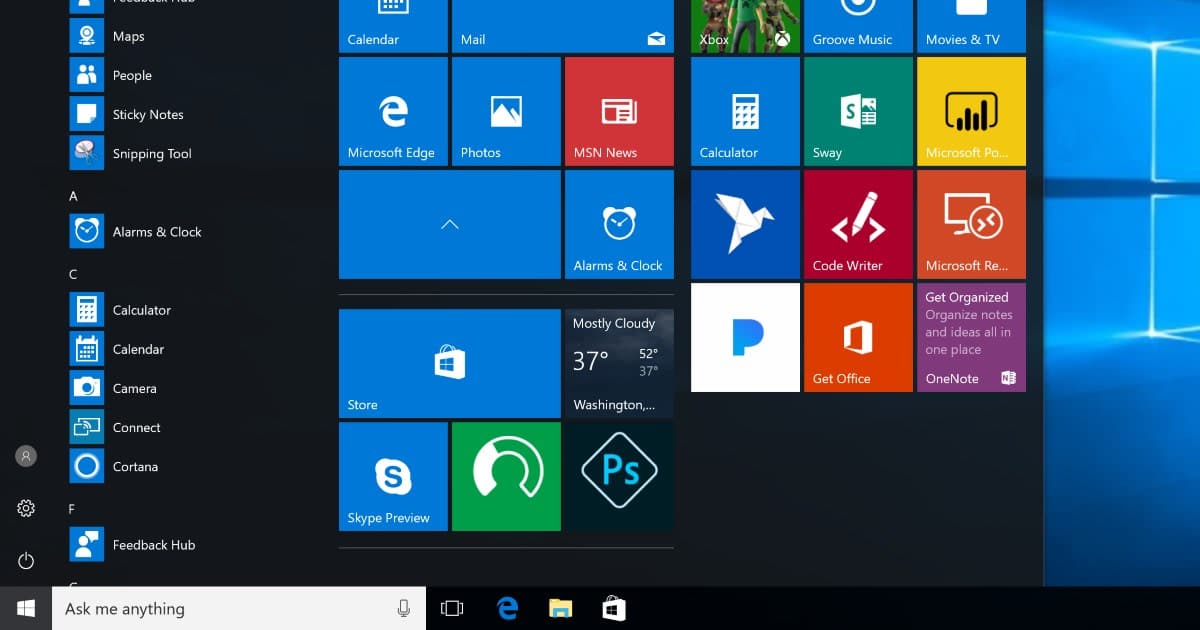Launch Edge from the taskbar
The image size is (1200, 630).
[x=508, y=608]
